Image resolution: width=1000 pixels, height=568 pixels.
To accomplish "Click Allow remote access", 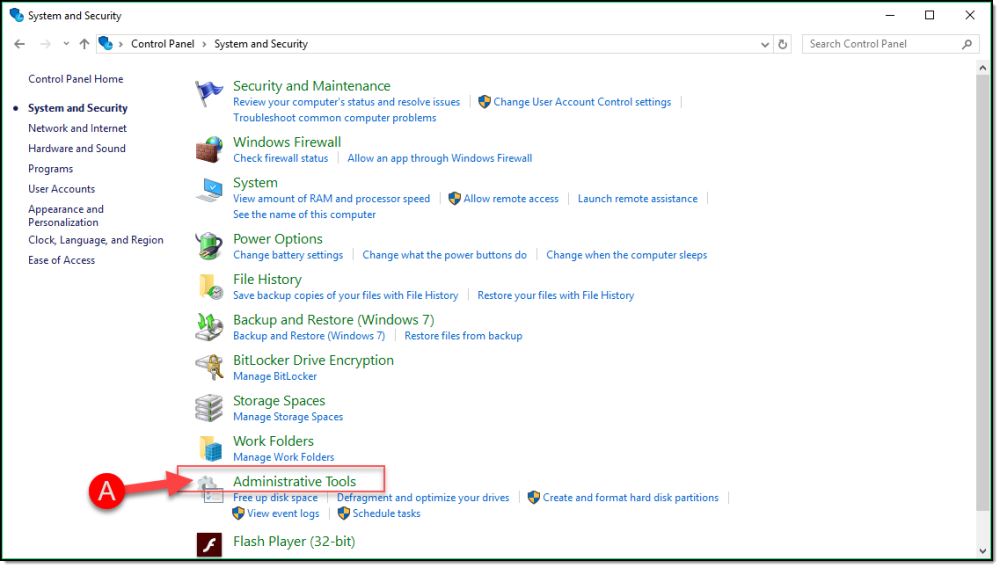I will pyautogui.click(x=511, y=199).
